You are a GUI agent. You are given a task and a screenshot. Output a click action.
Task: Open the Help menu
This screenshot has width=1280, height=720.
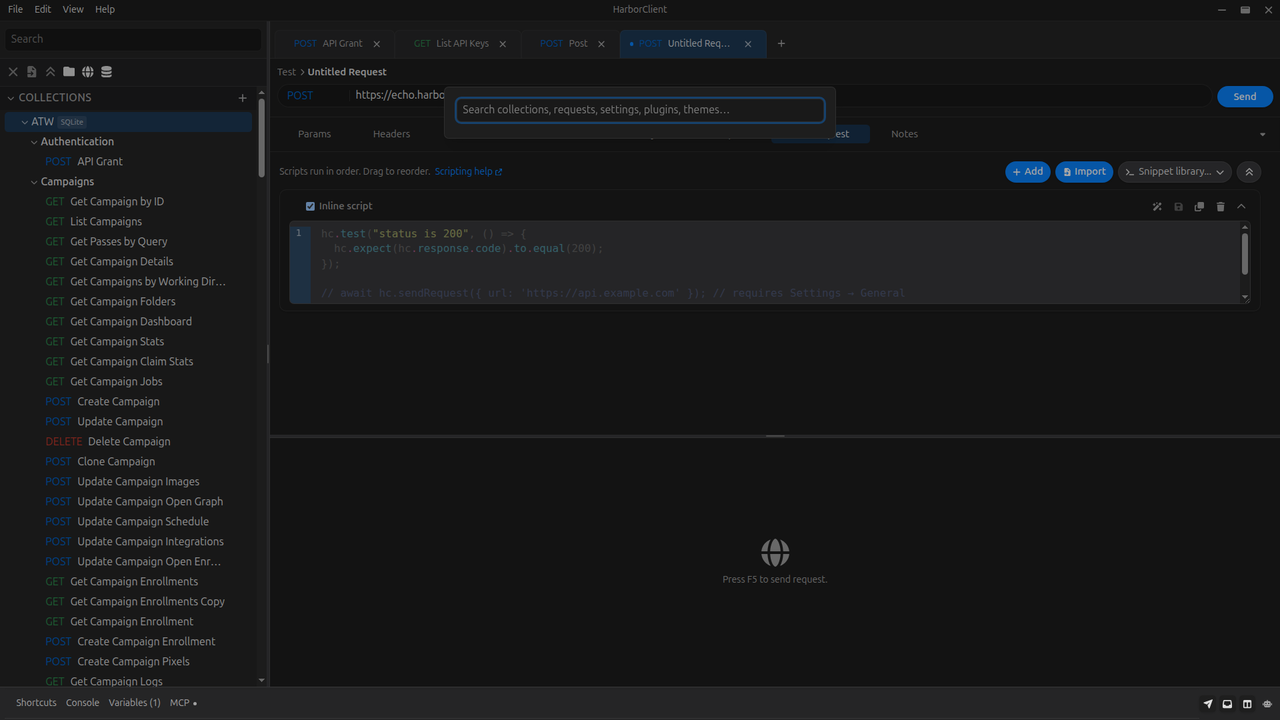(x=105, y=9)
